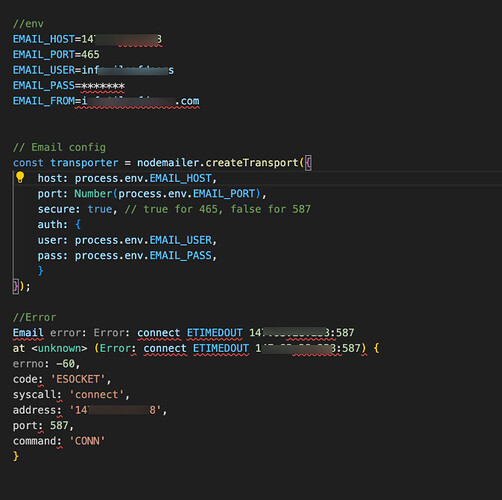Click the 'port: 587' error line

click(43, 426)
